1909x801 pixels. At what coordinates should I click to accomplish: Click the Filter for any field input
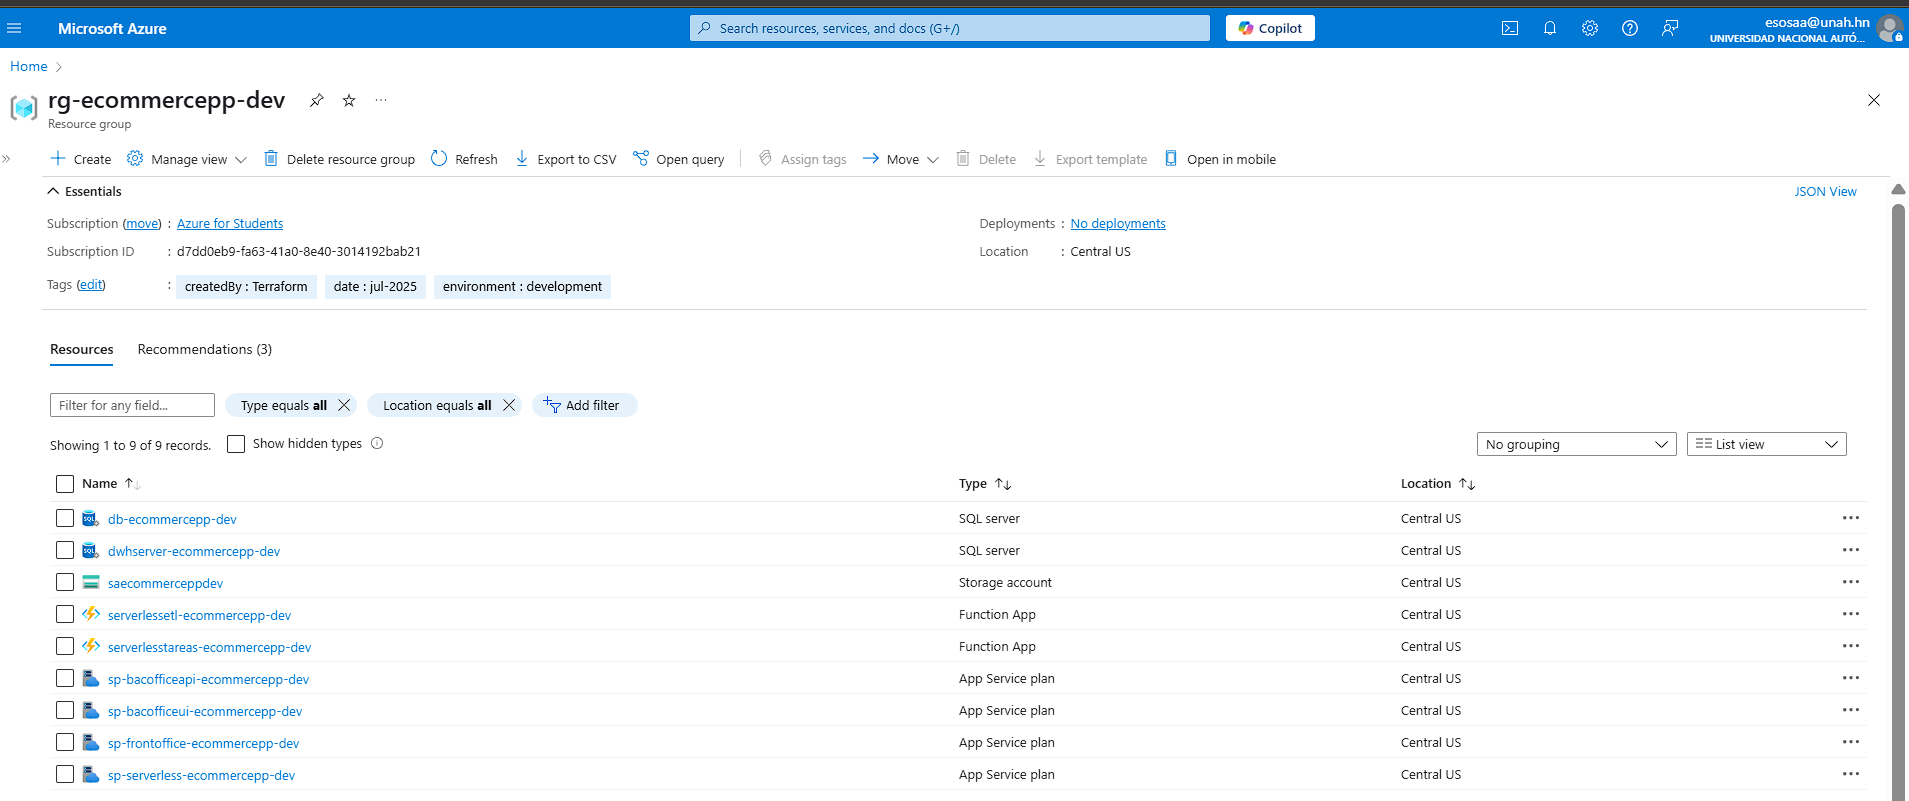click(132, 405)
